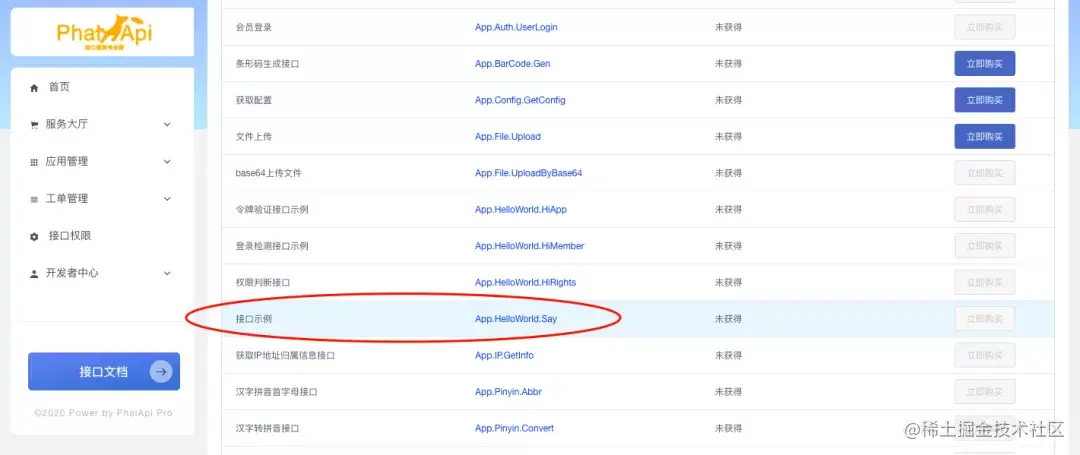Open App.File.UploadByBase64 link
1080x455 pixels.
click(528, 173)
